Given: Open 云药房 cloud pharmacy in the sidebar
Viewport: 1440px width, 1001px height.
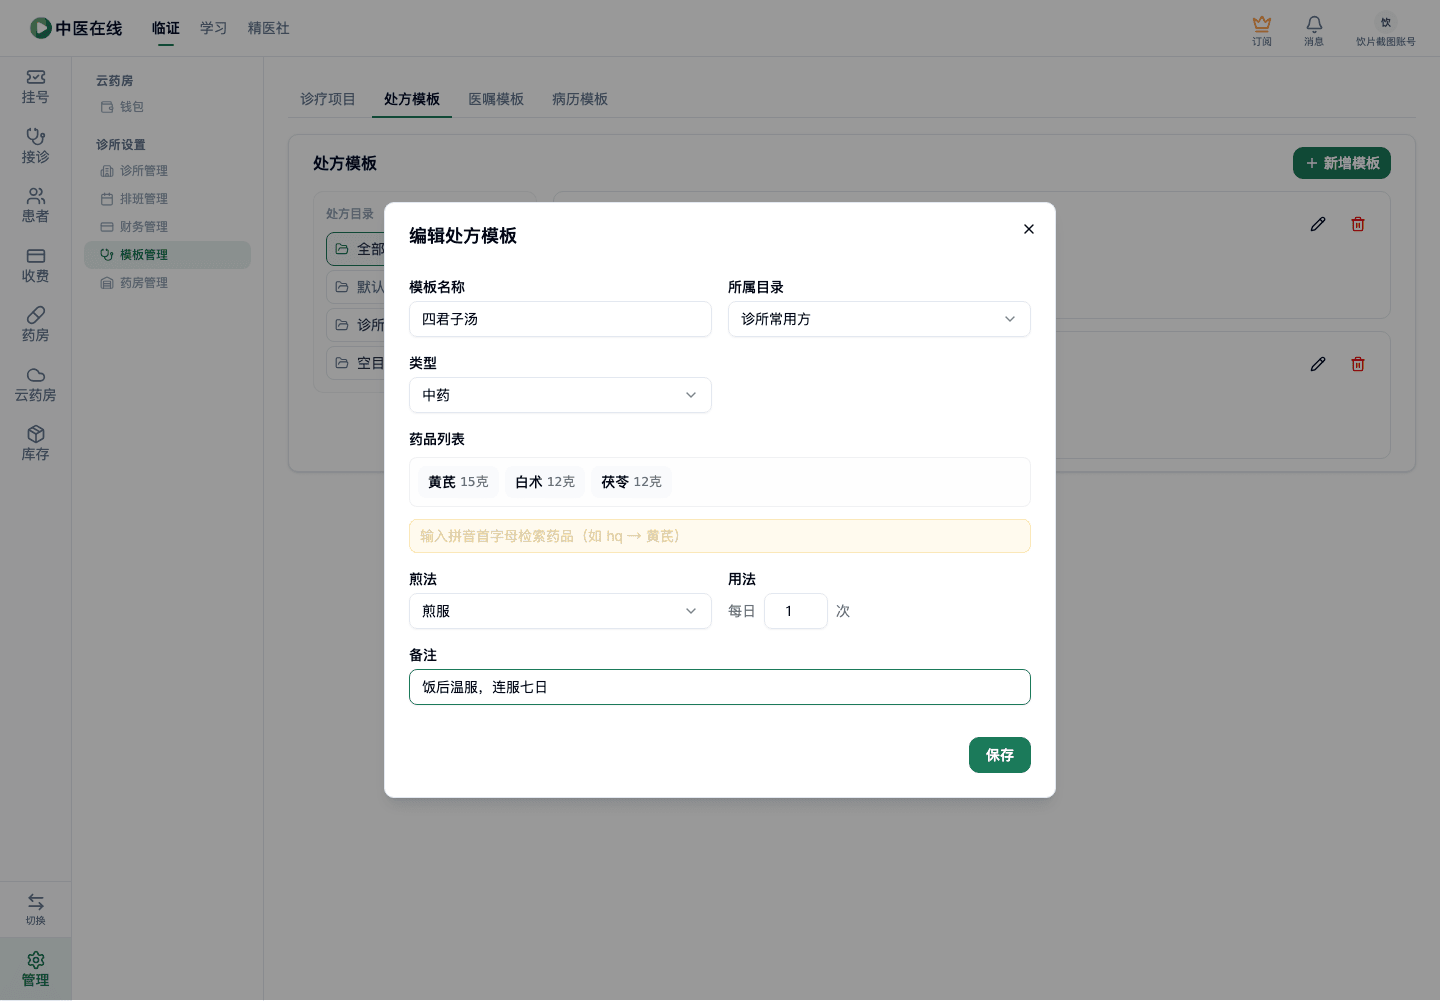Looking at the screenshot, I should coord(35,385).
